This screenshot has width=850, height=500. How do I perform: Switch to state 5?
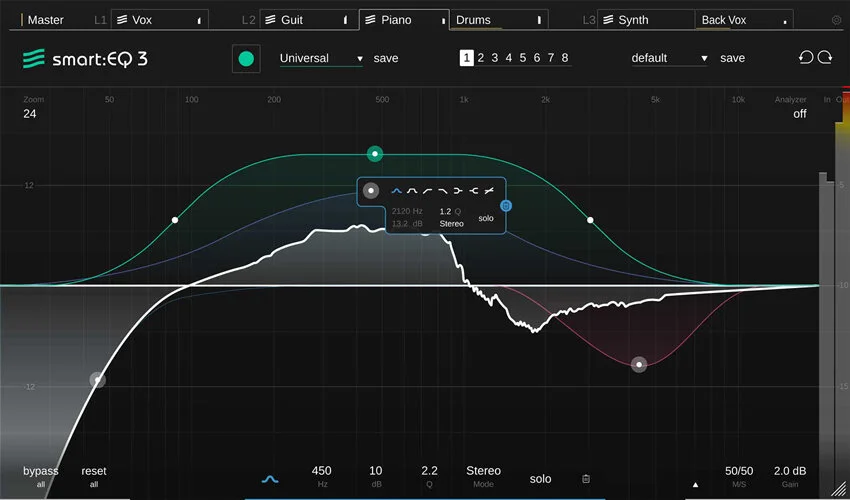pyautogui.click(x=523, y=57)
